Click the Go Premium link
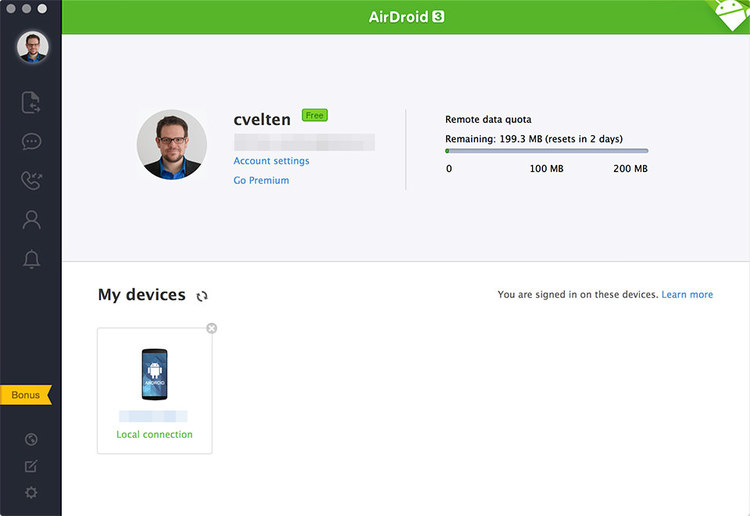 click(x=261, y=180)
